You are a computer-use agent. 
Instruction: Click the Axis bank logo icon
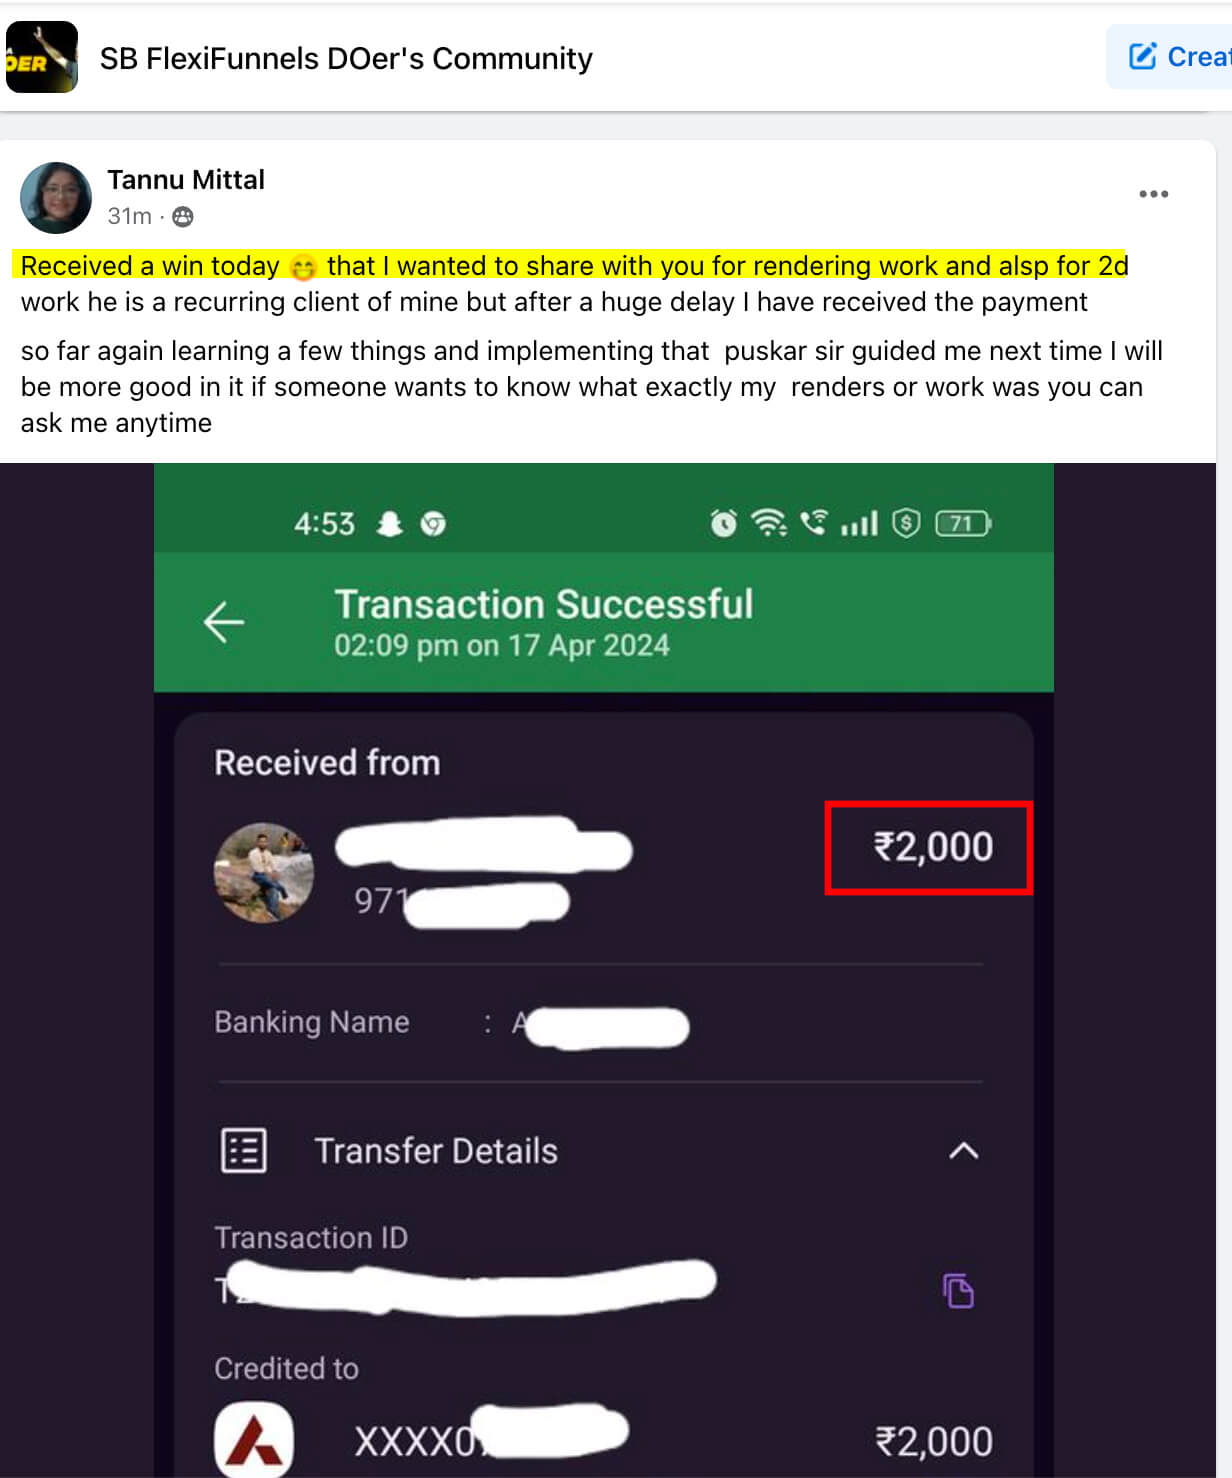pyautogui.click(x=254, y=1440)
